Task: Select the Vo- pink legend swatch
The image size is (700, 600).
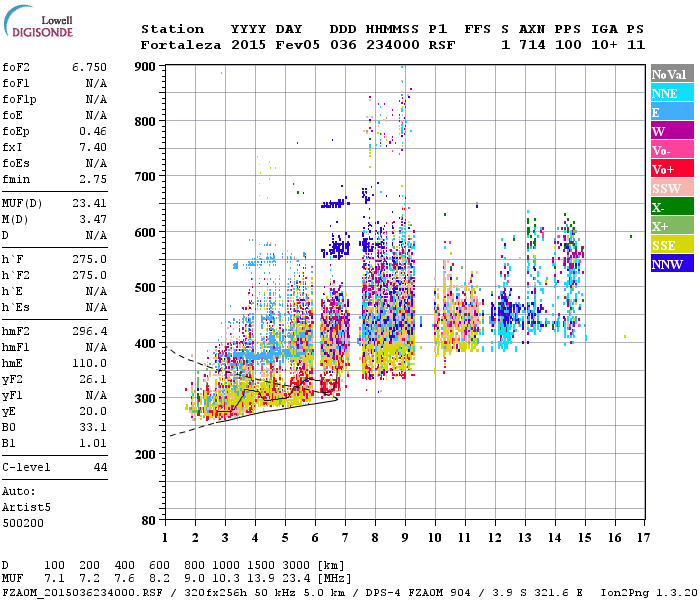Action: click(672, 150)
